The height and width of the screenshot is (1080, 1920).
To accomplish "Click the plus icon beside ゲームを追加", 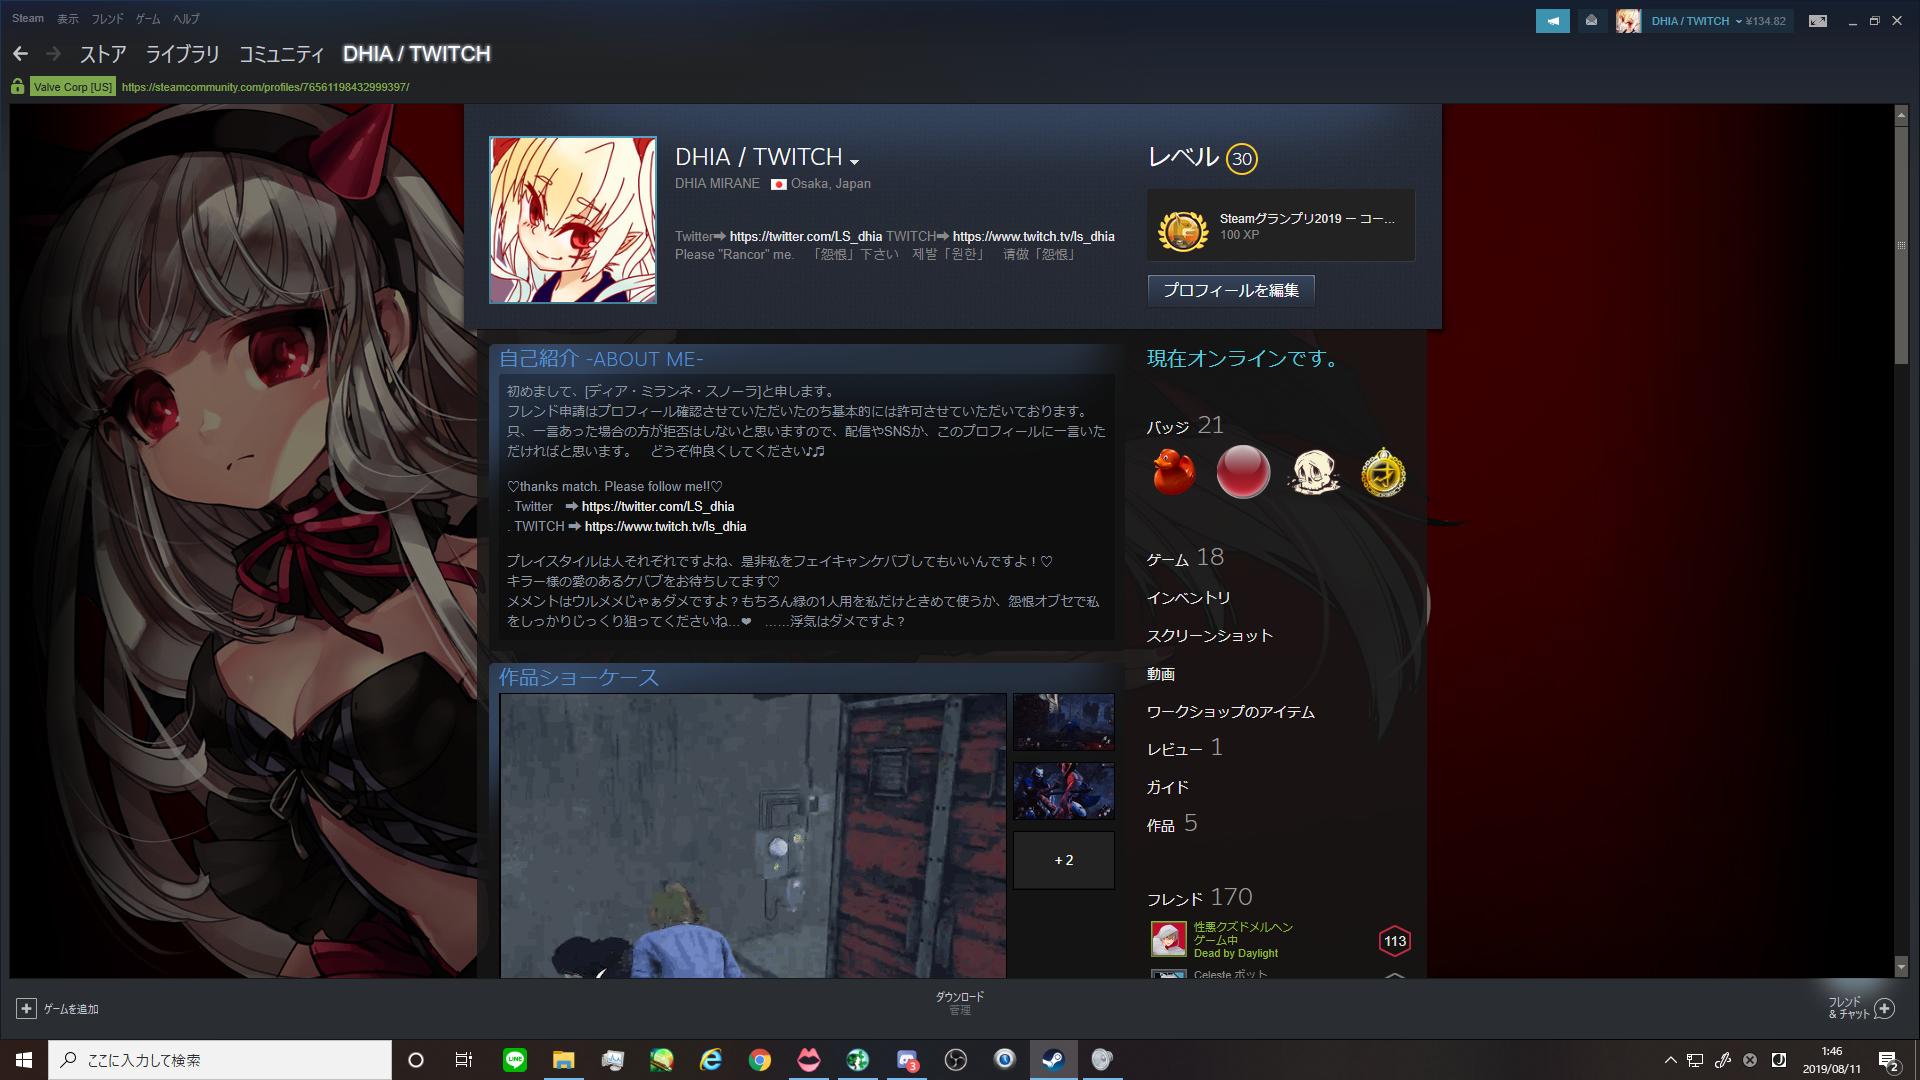I will click(27, 1008).
